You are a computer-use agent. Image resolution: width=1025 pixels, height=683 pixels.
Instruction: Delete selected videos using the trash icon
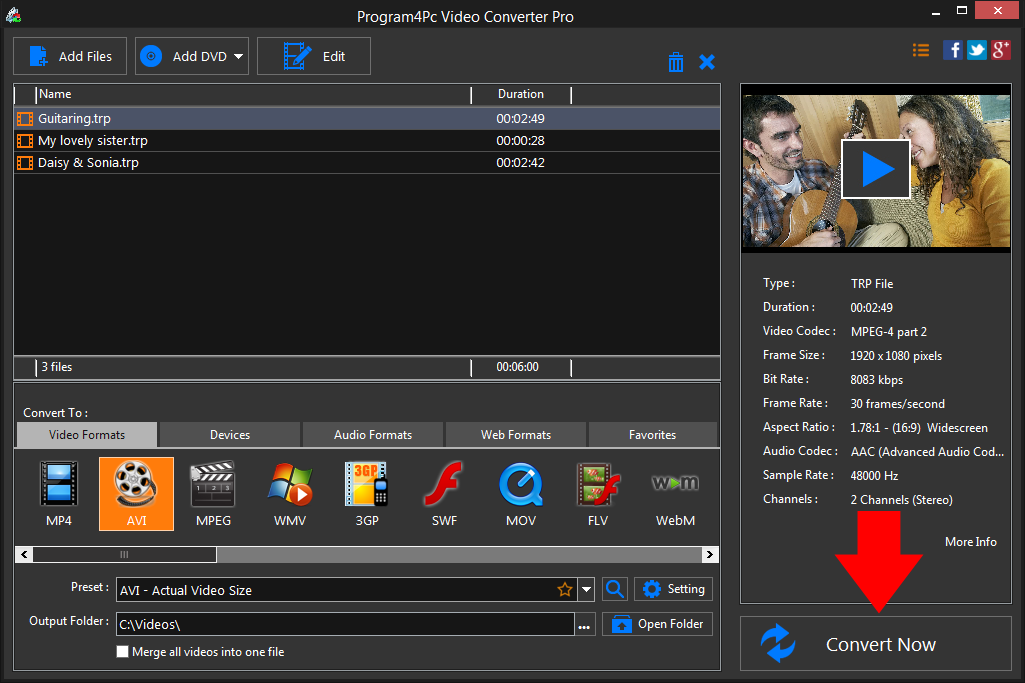click(x=676, y=61)
